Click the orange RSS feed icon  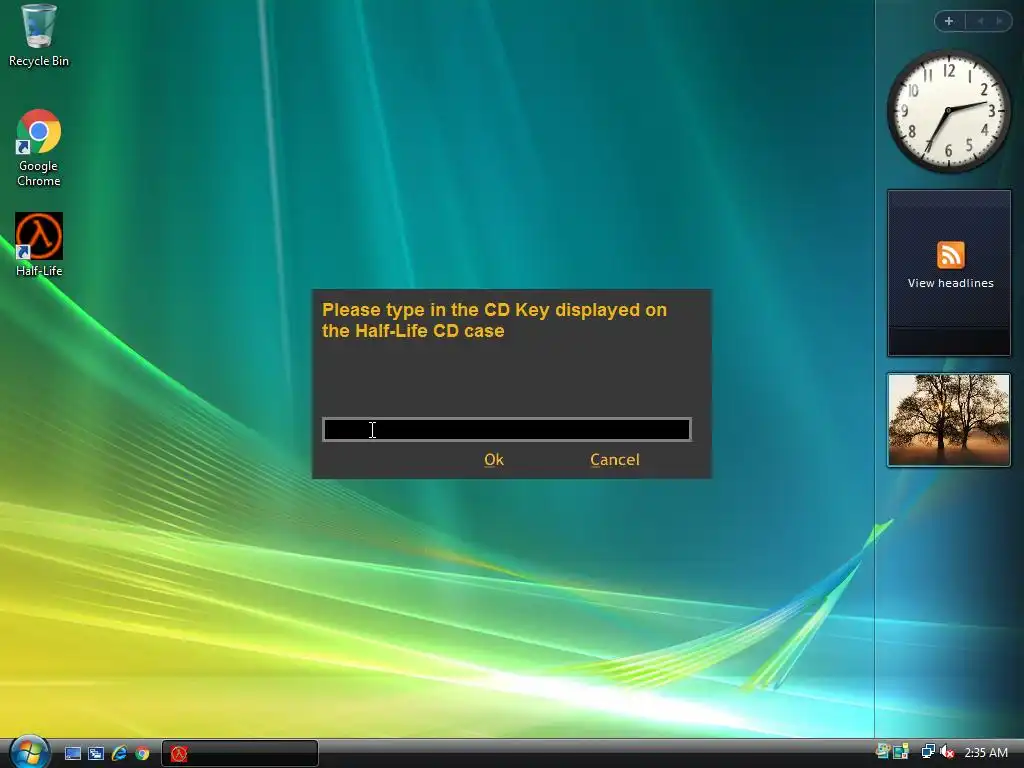tap(950, 255)
